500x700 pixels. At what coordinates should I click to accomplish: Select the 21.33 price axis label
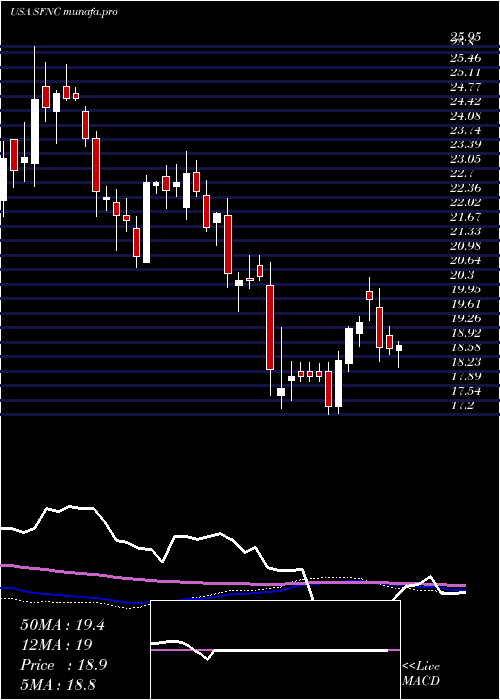point(466,231)
